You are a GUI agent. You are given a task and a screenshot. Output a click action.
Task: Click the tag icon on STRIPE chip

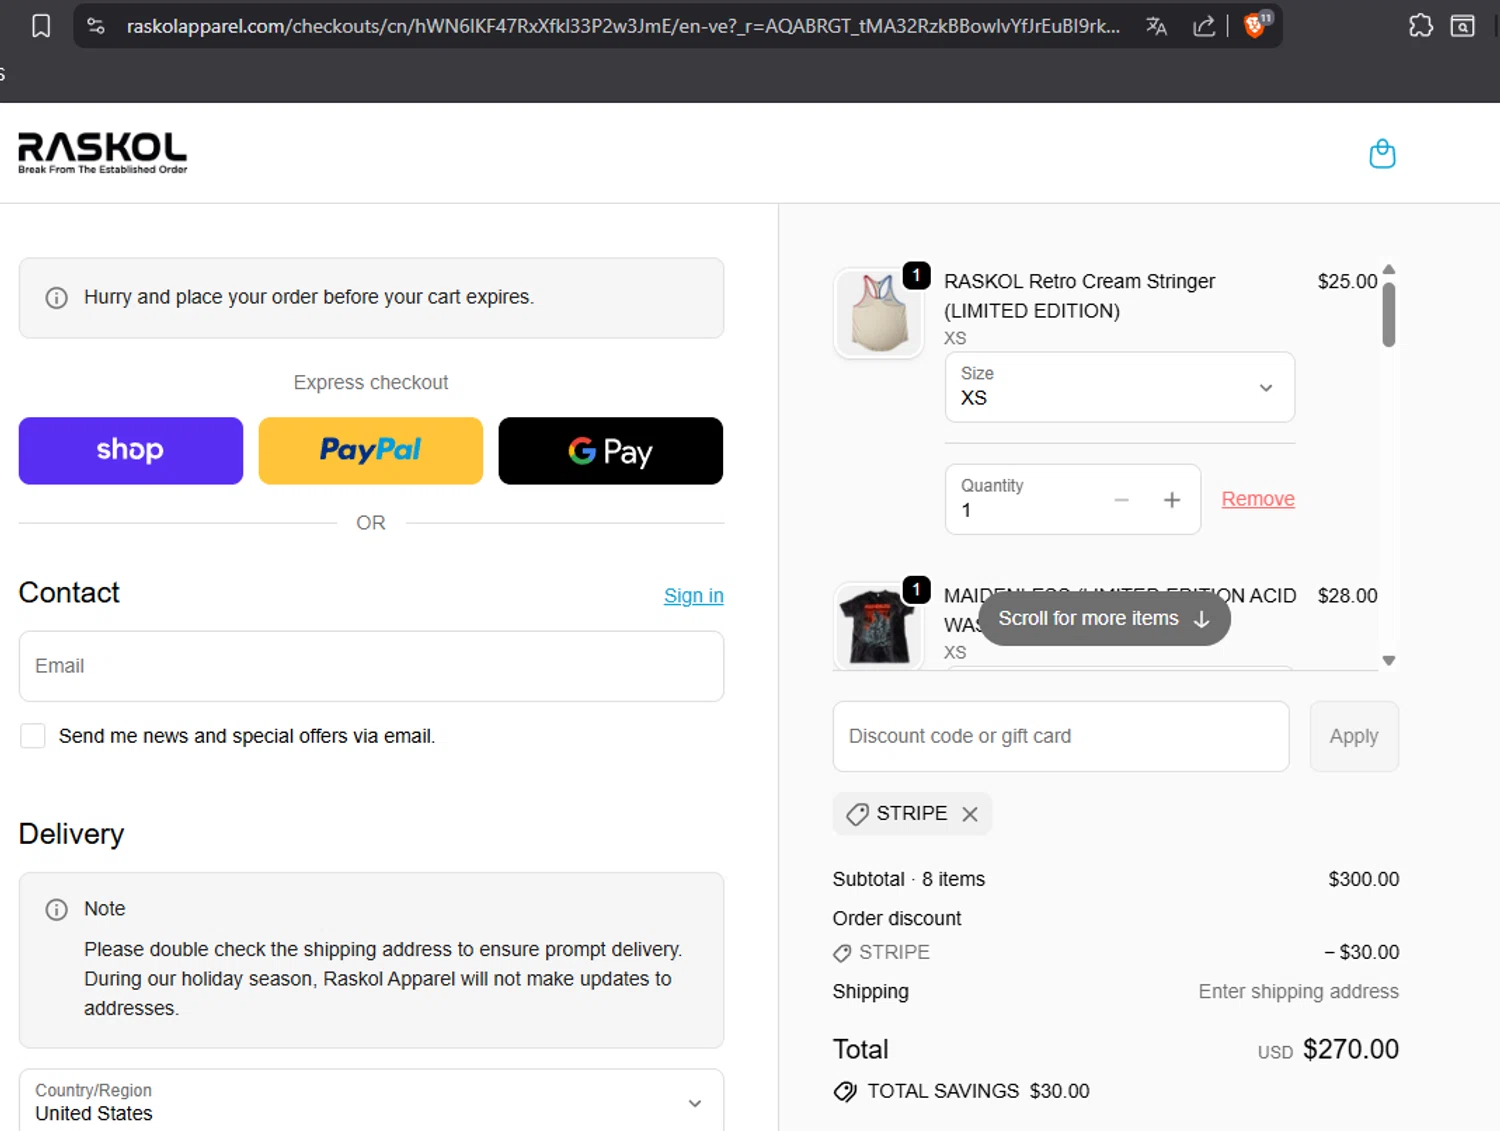(857, 814)
